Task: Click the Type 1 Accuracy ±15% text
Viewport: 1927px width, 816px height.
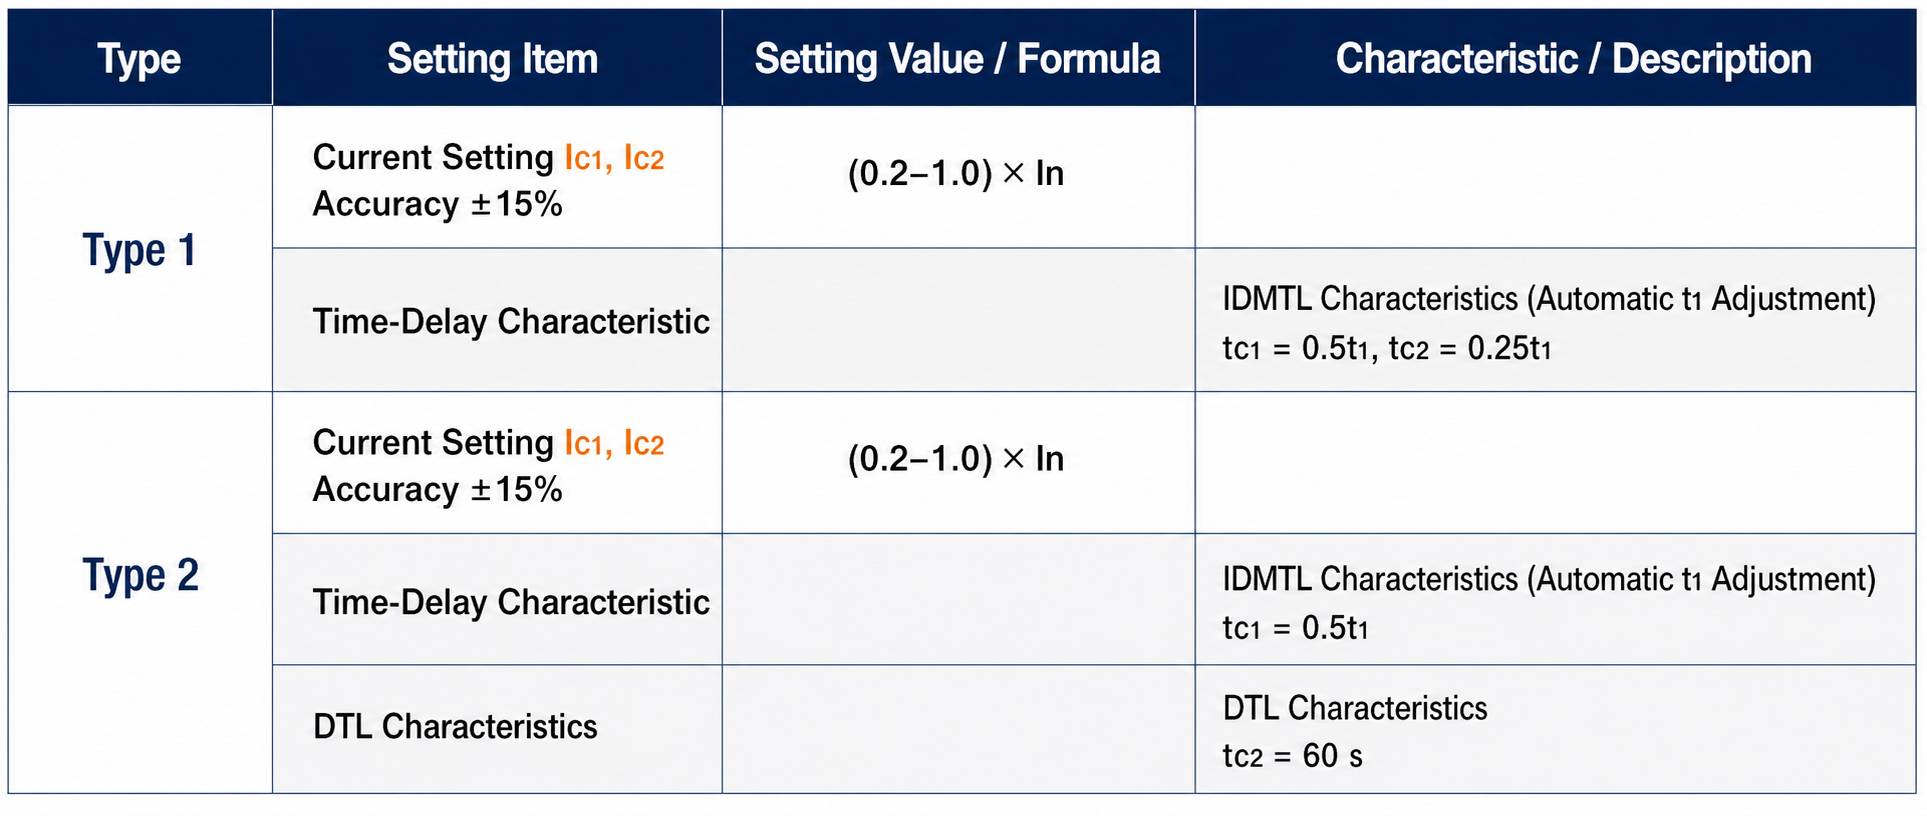Action: coord(438,204)
